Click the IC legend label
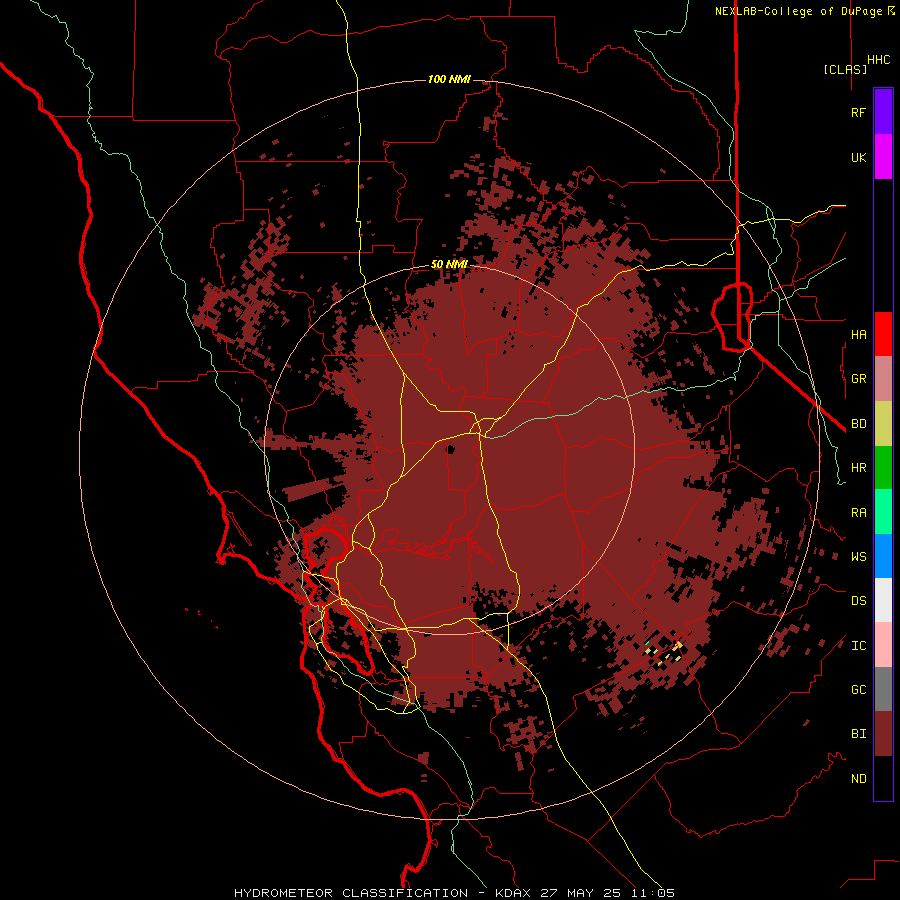The image size is (900, 900). pos(858,646)
